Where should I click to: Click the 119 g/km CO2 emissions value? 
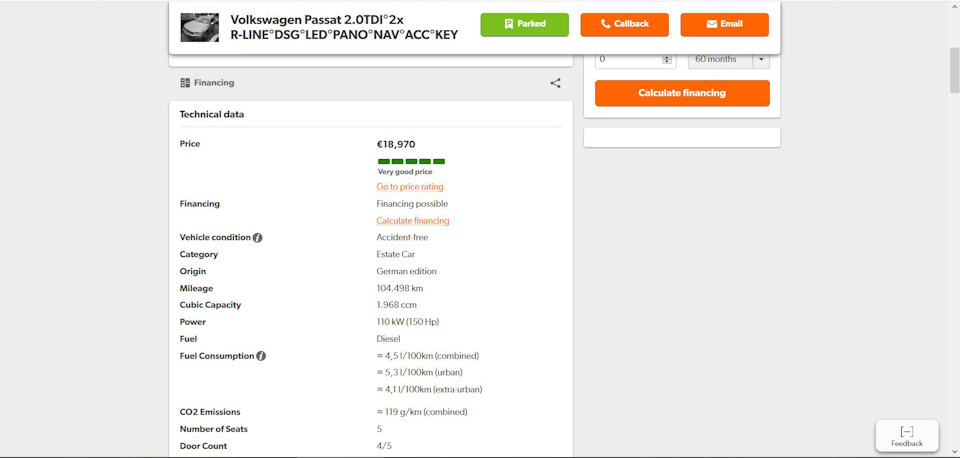(422, 412)
